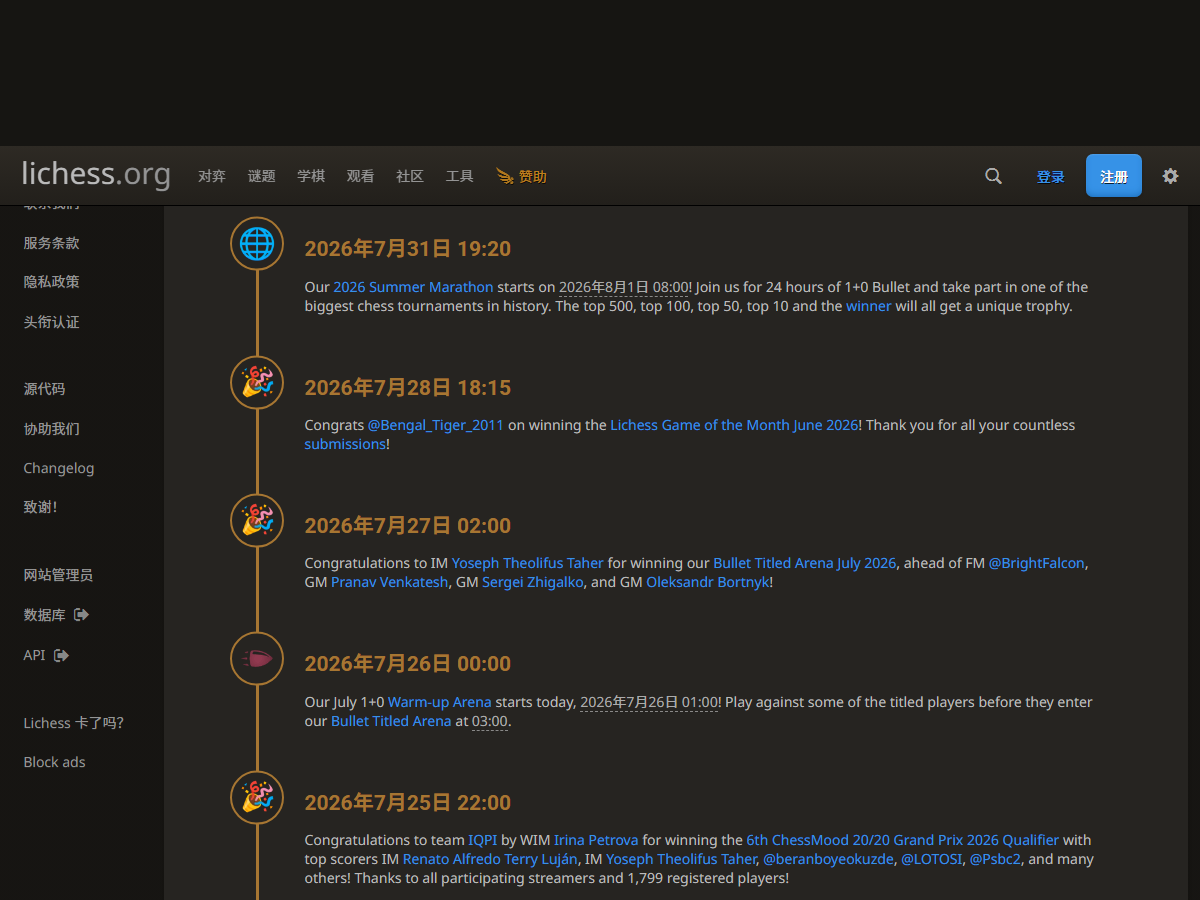Open @Psbc2 profile link

995,859
